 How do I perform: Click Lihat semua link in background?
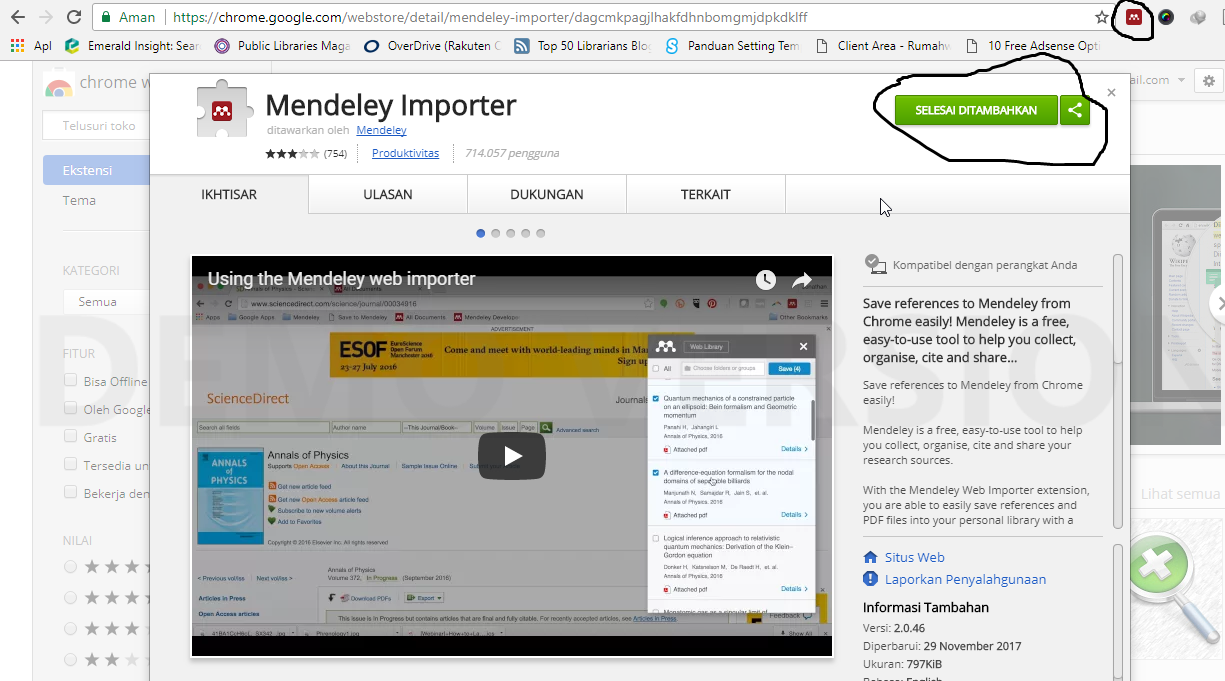pos(1178,494)
